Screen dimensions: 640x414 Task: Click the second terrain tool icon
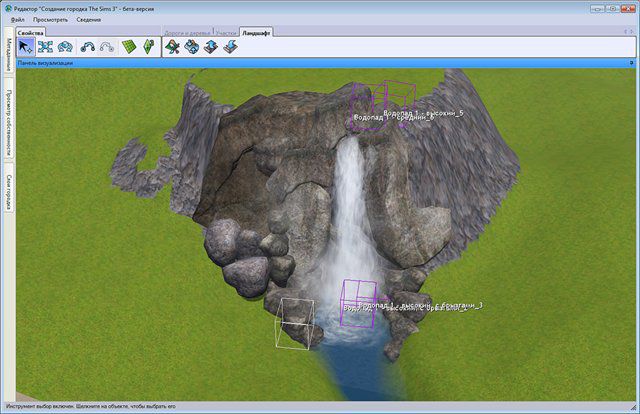pyautogui.click(x=191, y=47)
